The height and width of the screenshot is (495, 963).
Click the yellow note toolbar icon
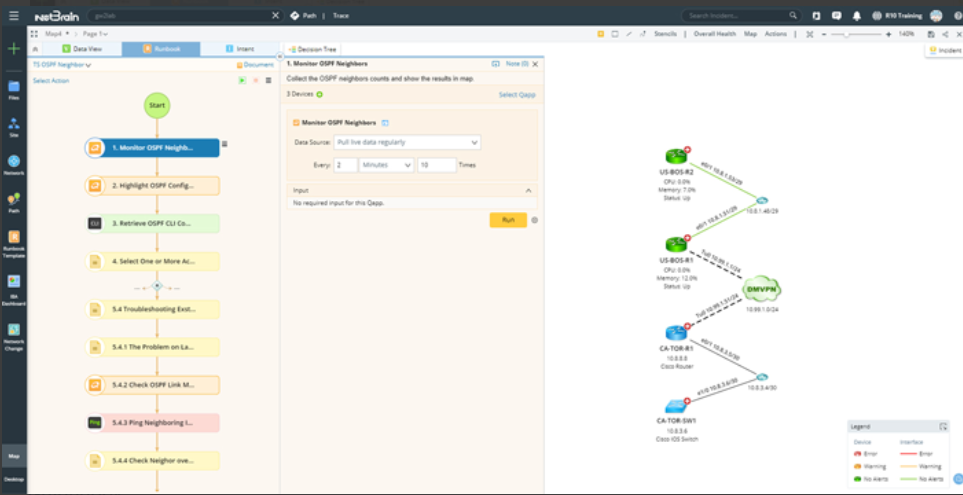[601, 34]
